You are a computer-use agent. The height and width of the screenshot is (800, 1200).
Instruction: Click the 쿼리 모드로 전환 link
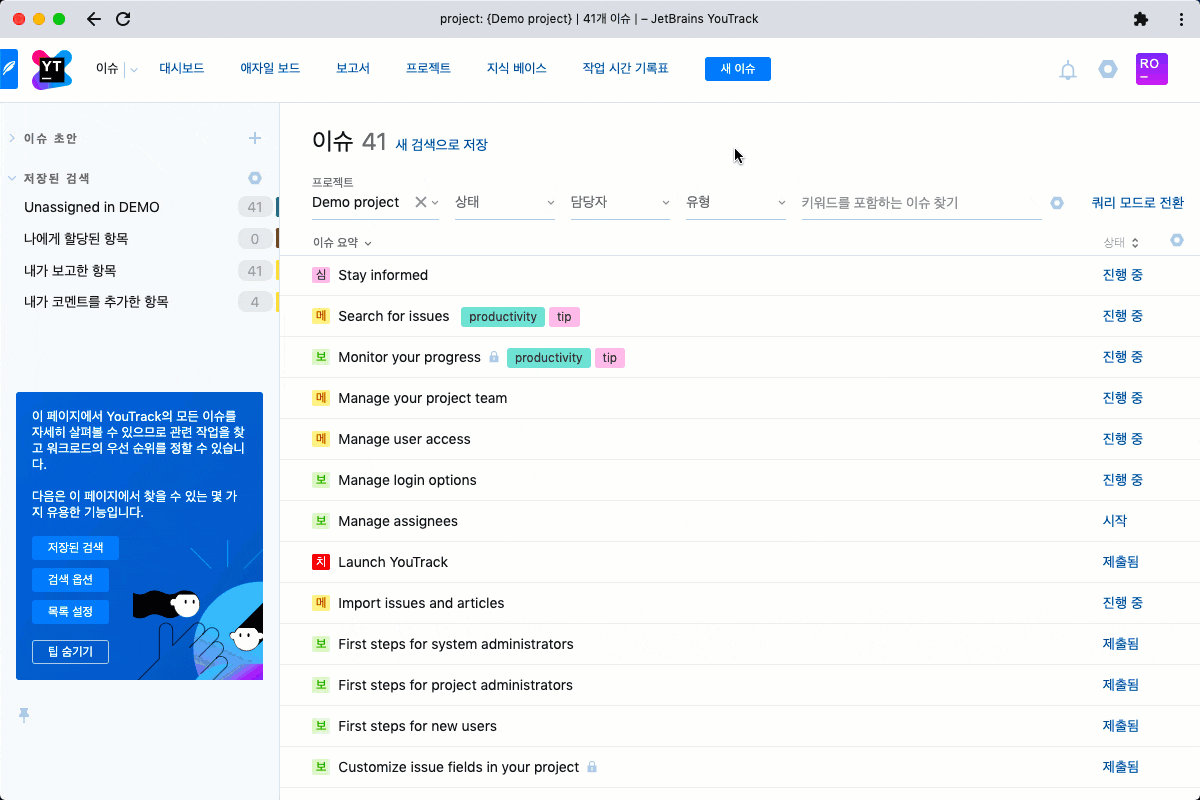coord(1137,203)
